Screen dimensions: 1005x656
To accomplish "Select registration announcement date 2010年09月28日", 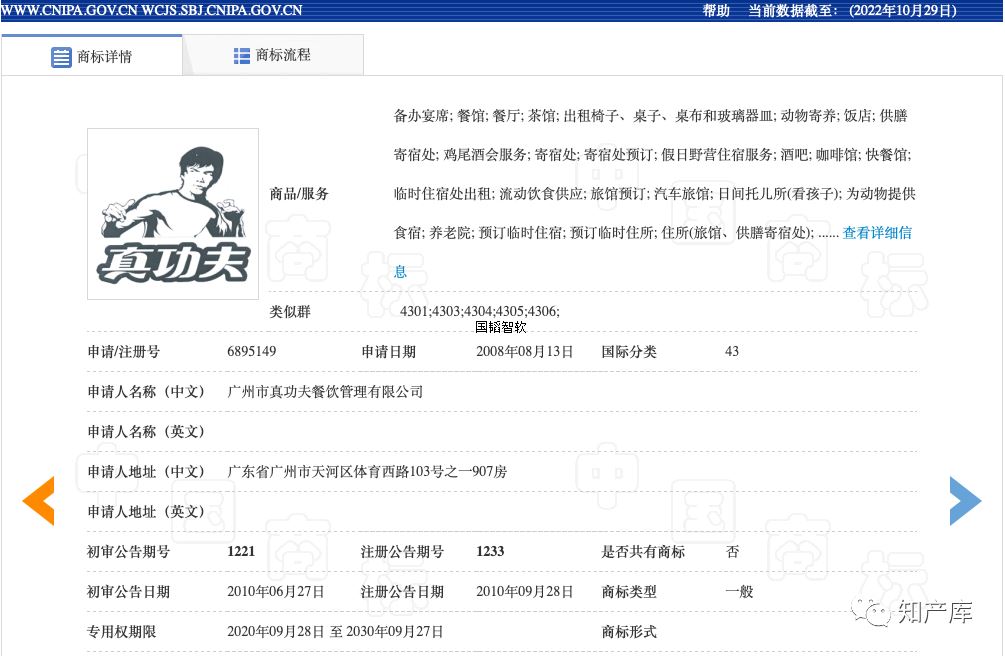I will click(524, 592).
